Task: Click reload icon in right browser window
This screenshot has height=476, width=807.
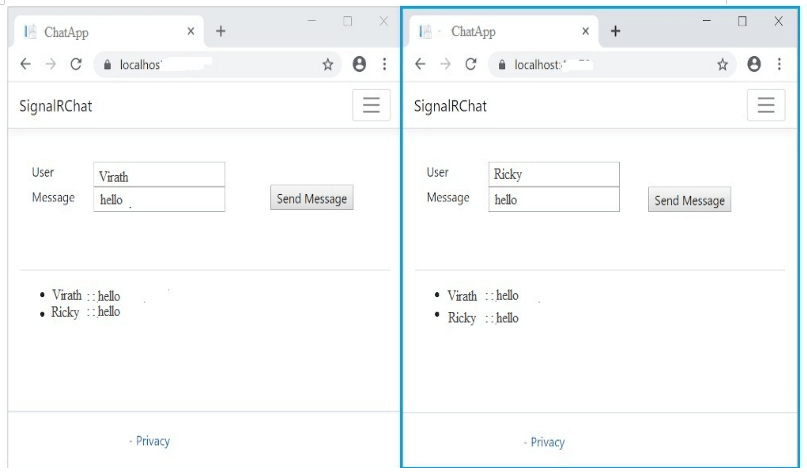Action: click(x=470, y=64)
